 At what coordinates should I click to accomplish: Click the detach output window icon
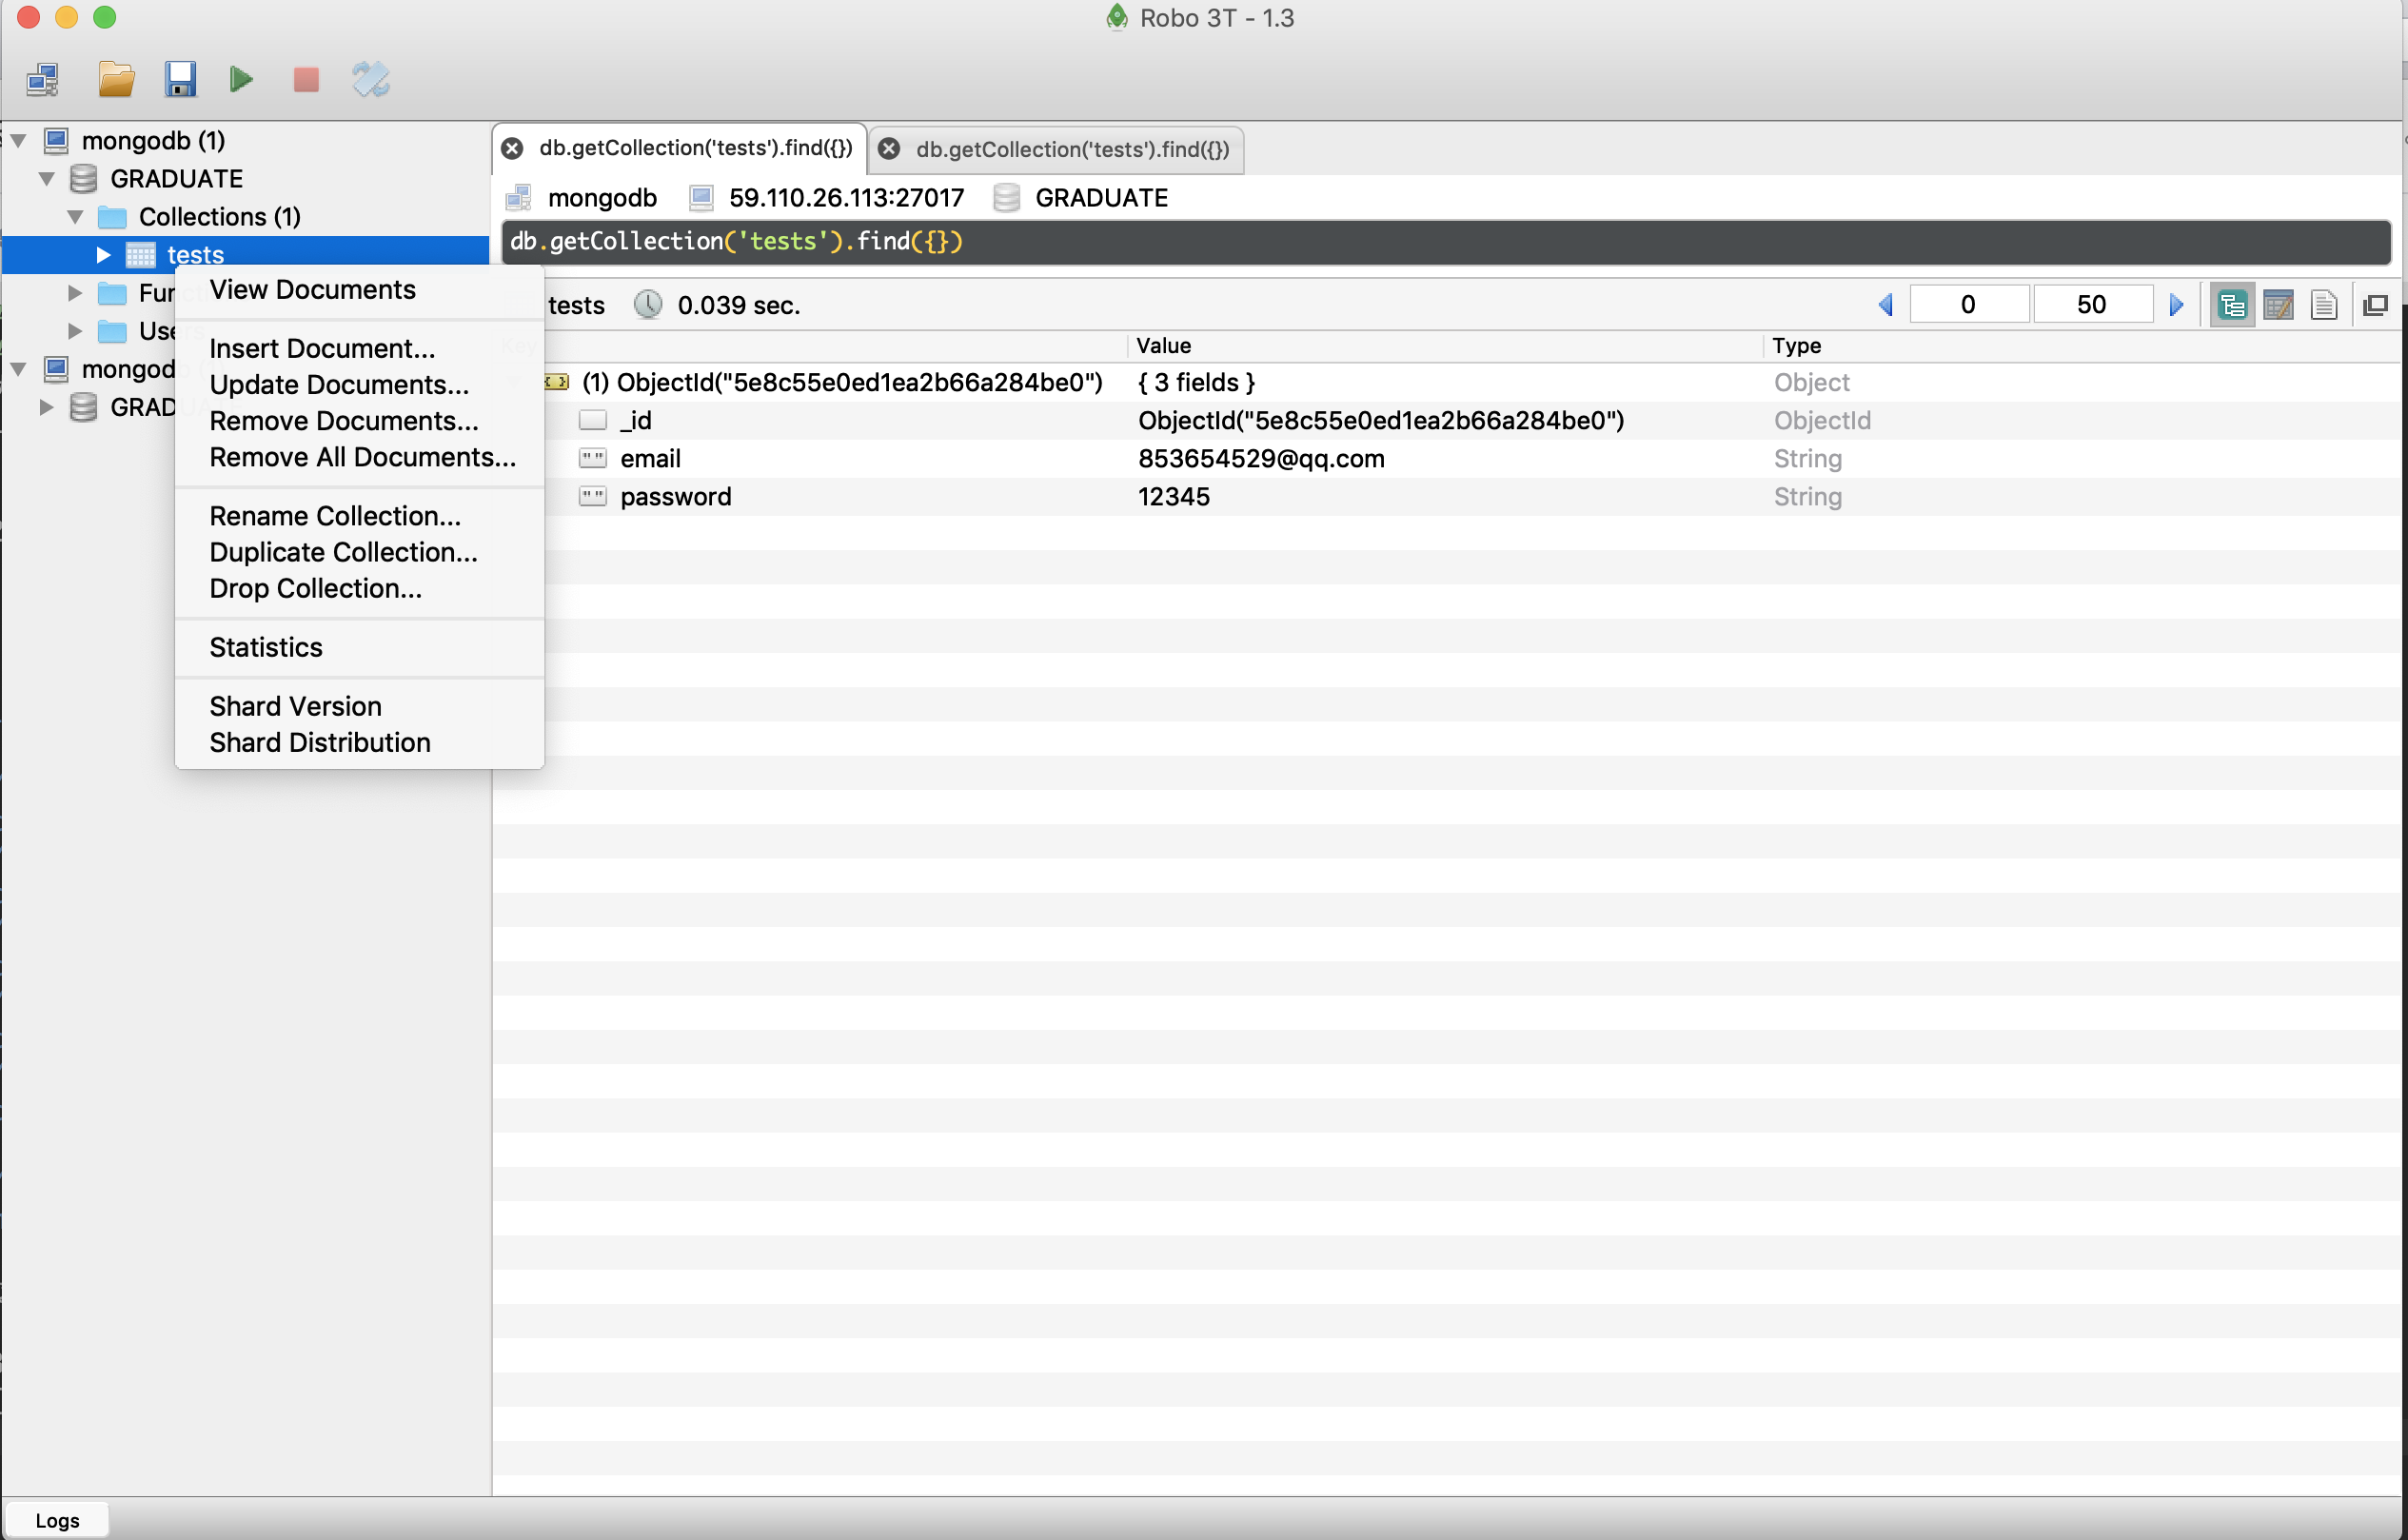pyautogui.click(x=2376, y=305)
